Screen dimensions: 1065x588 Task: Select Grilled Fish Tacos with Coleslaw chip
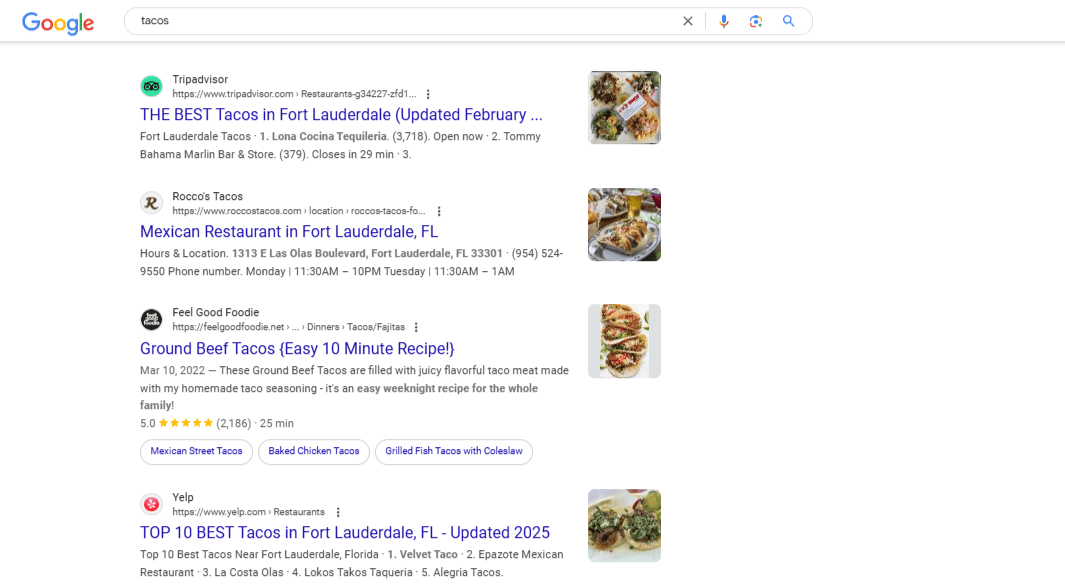tap(454, 452)
